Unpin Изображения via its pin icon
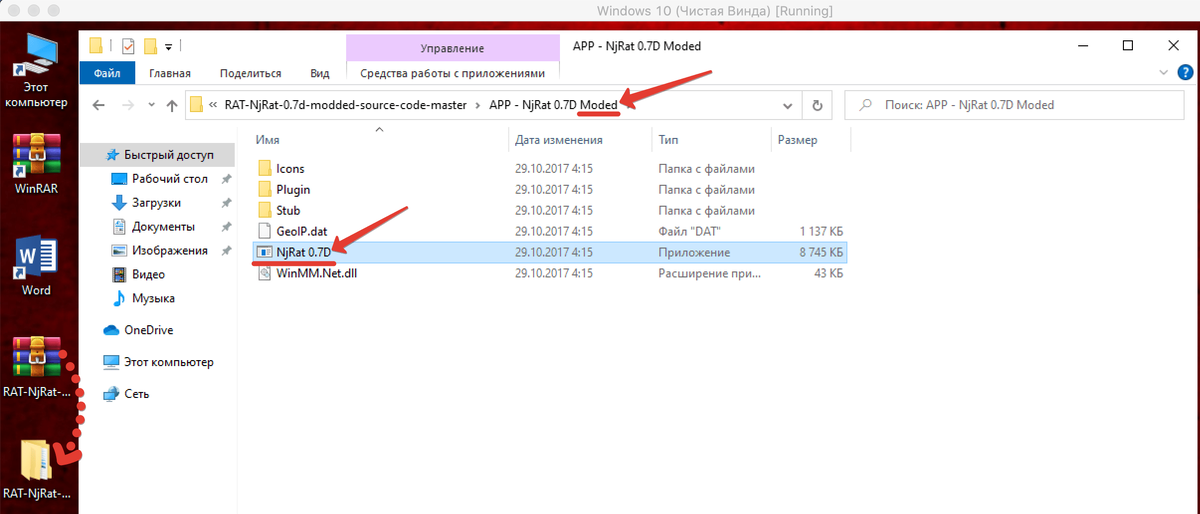The height and width of the screenshot is (514, 1200). [x=227, y=251]
